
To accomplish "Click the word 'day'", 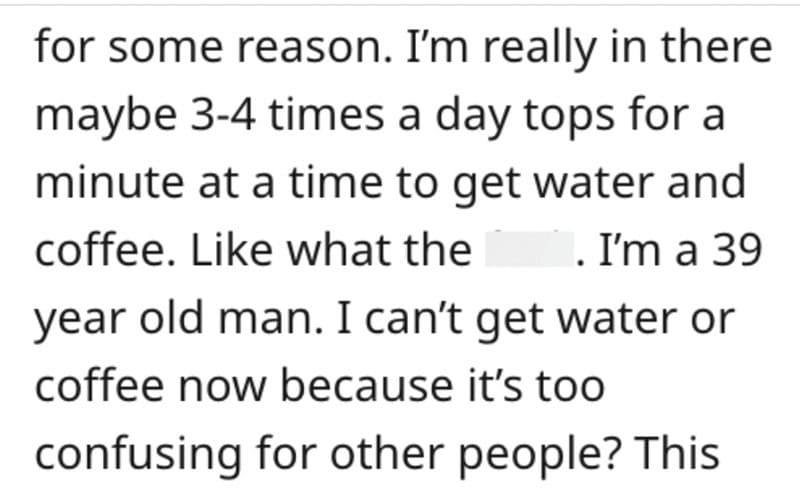I will click(472, 118).
